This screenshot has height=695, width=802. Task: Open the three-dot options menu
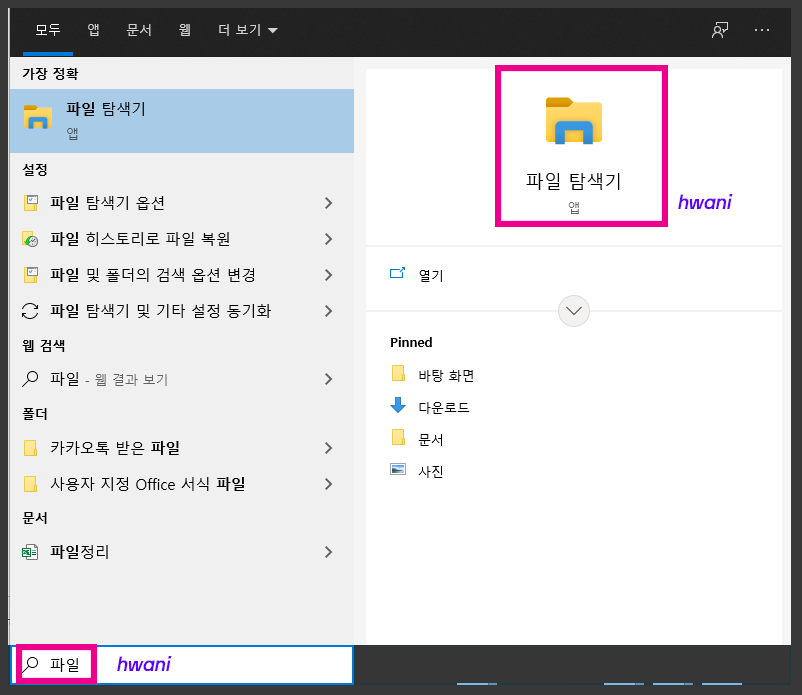click(762, 30)
